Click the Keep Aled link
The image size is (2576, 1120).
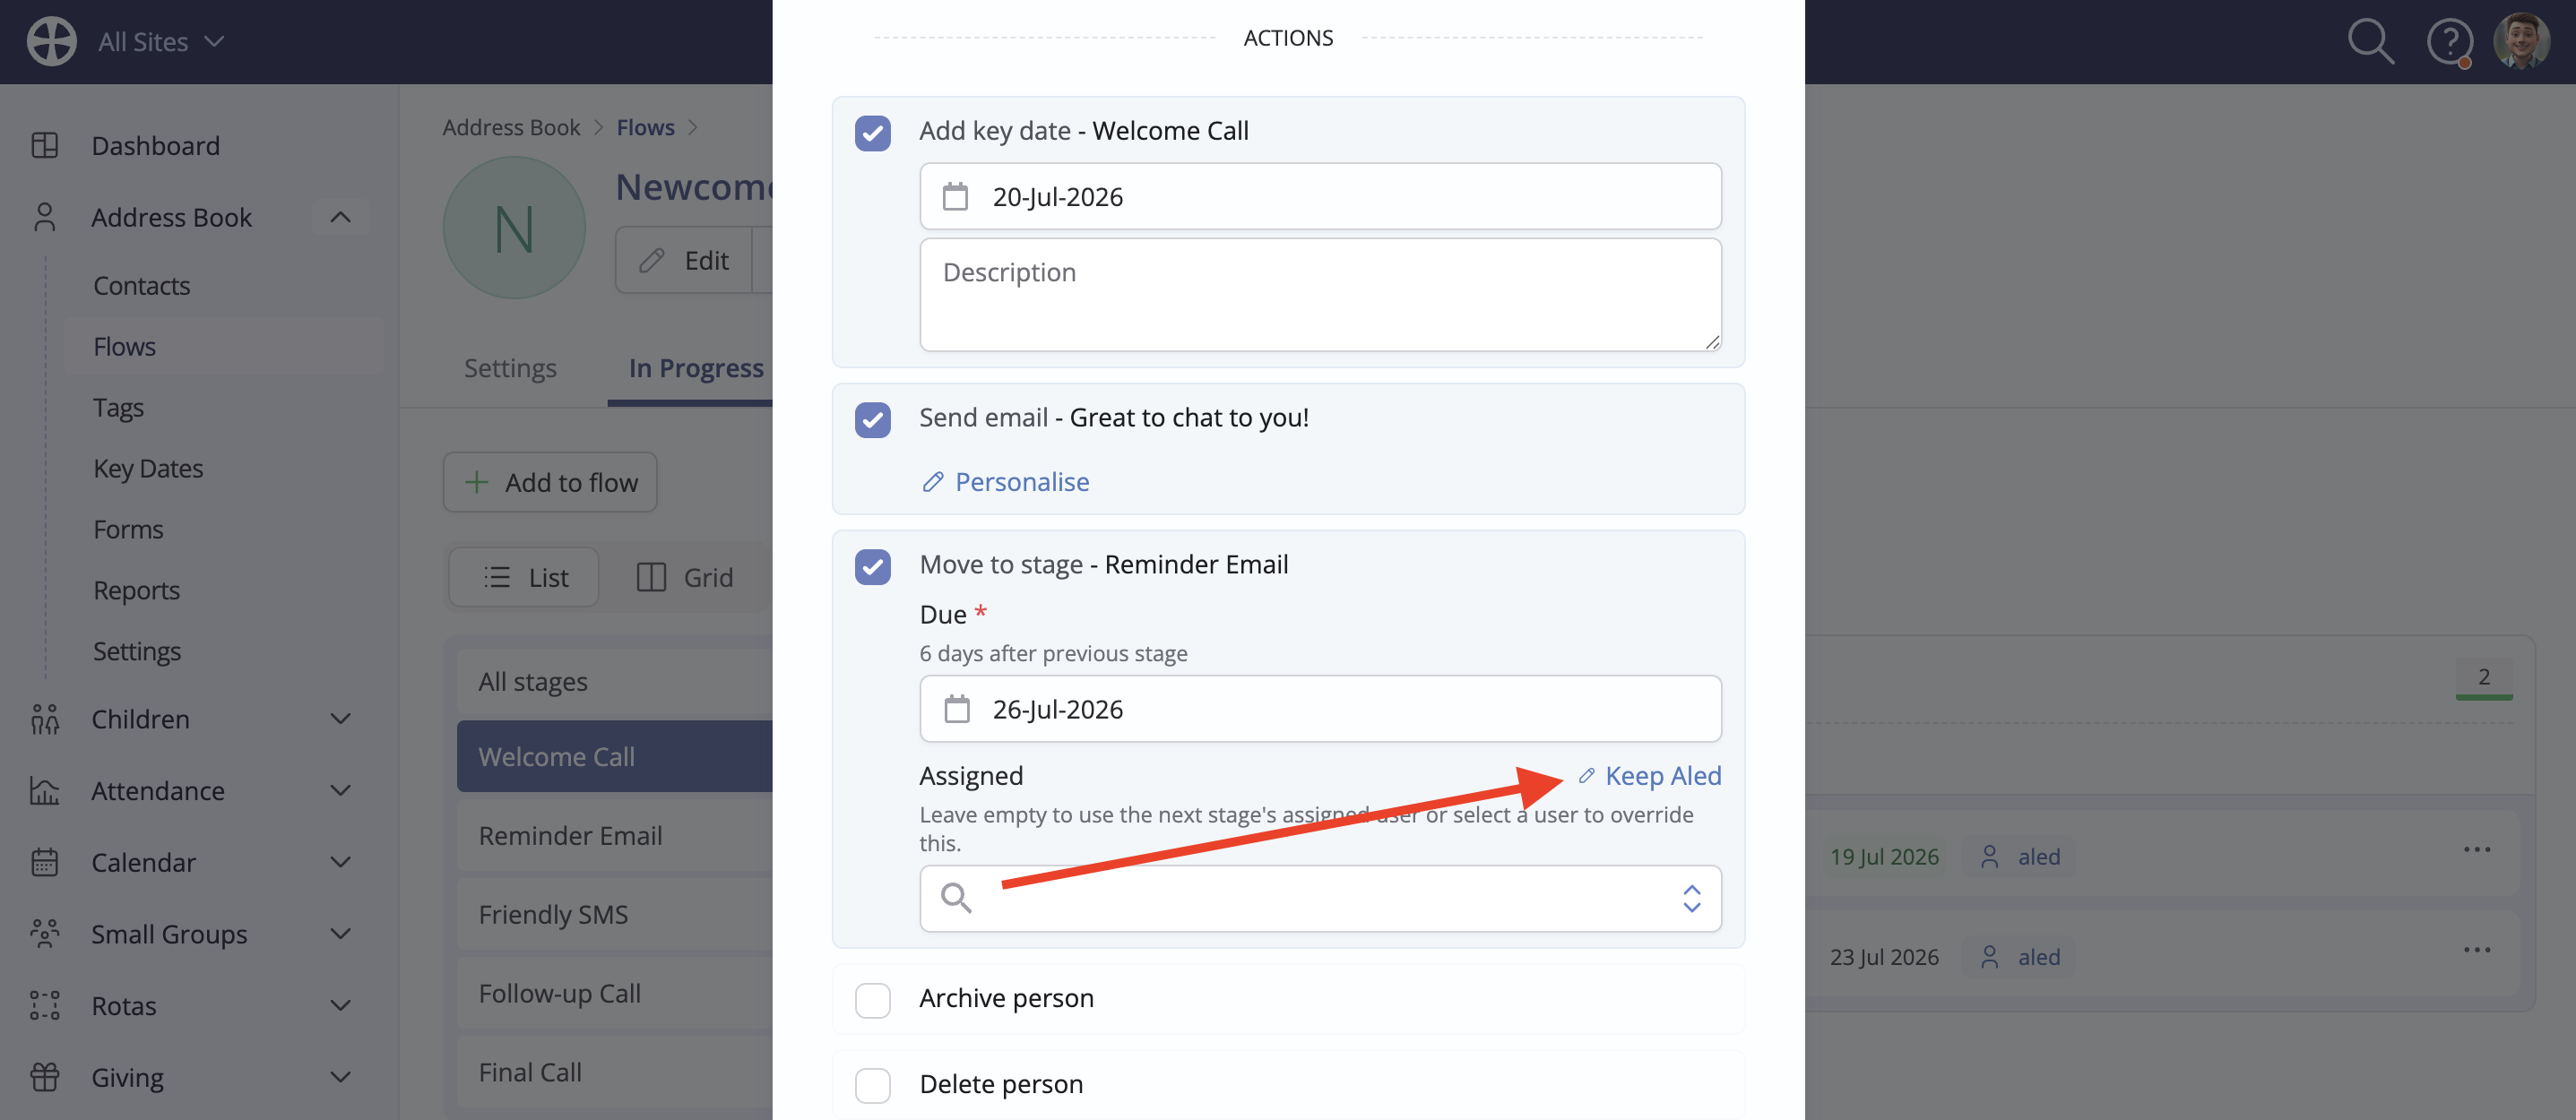(1650, 775)
